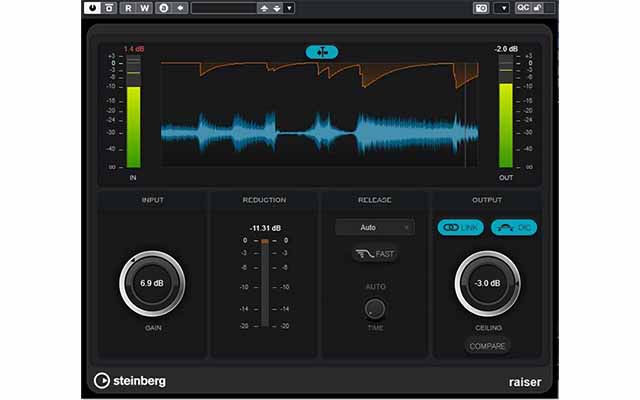
Task: Click the -3.0 dB ceiling value
Action: 487,283
